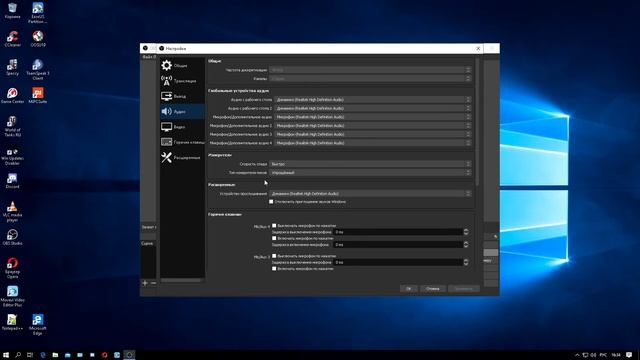Open the VLC media player desktop icon

coord(12,211)
